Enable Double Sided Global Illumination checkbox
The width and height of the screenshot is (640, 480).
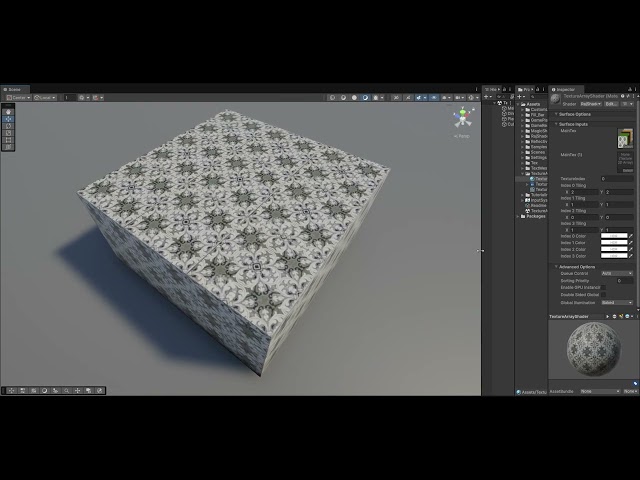[x=603, y=295]
